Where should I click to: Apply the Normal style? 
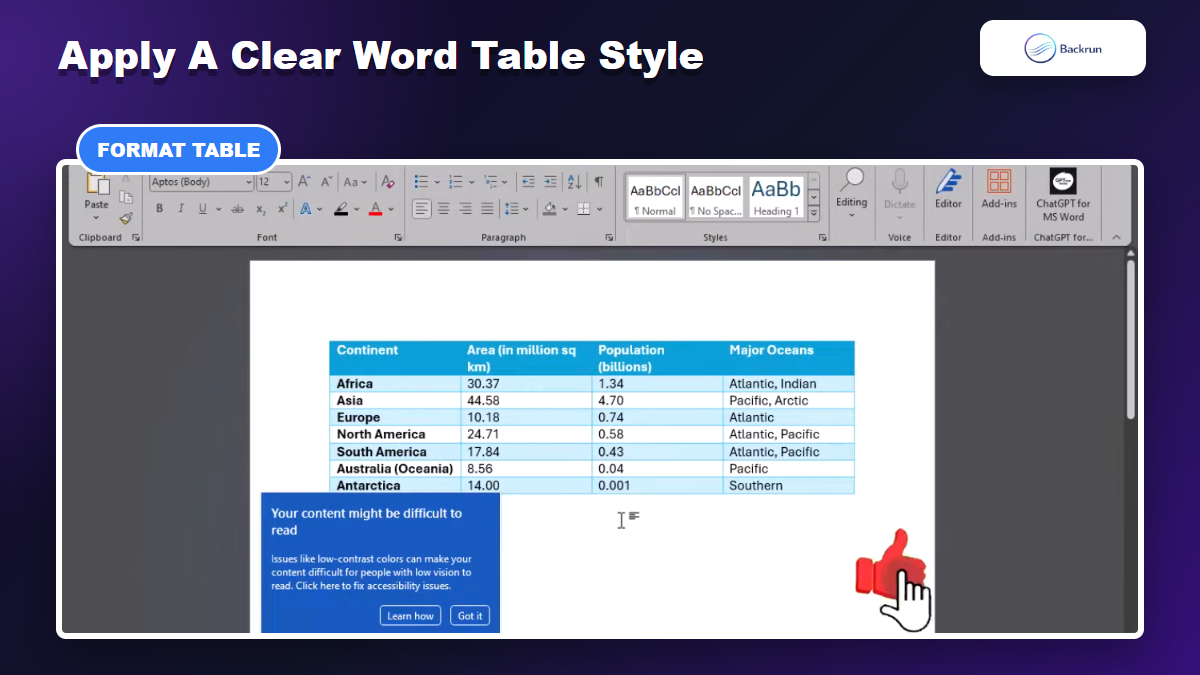pyautogui.click(x=655, y=197)
